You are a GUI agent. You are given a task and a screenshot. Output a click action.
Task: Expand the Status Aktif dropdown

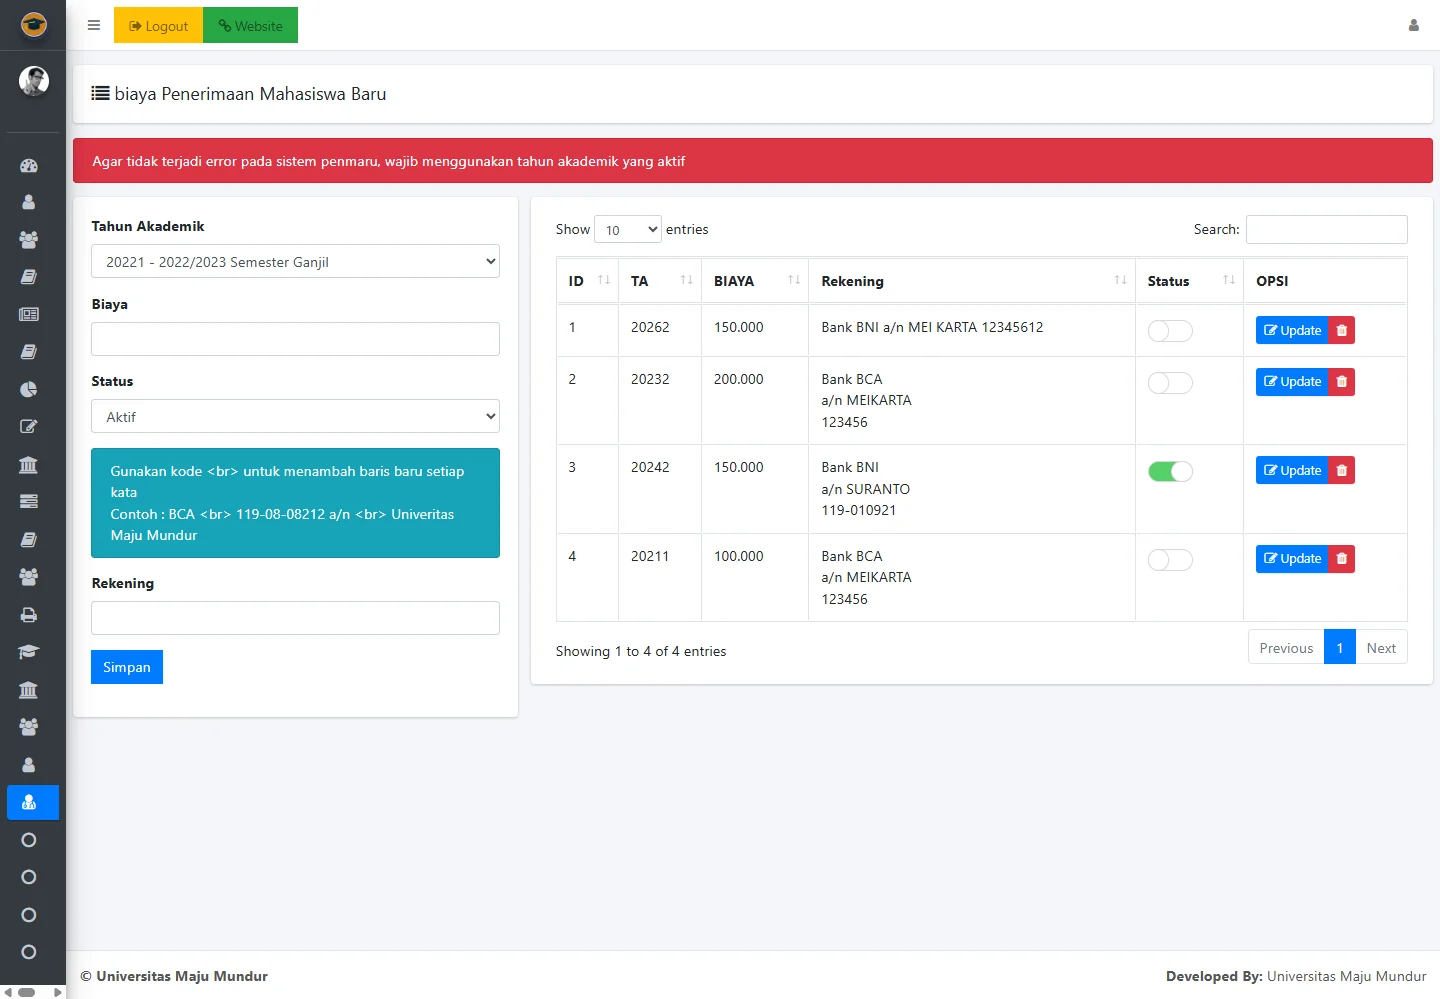coord(295,417)
